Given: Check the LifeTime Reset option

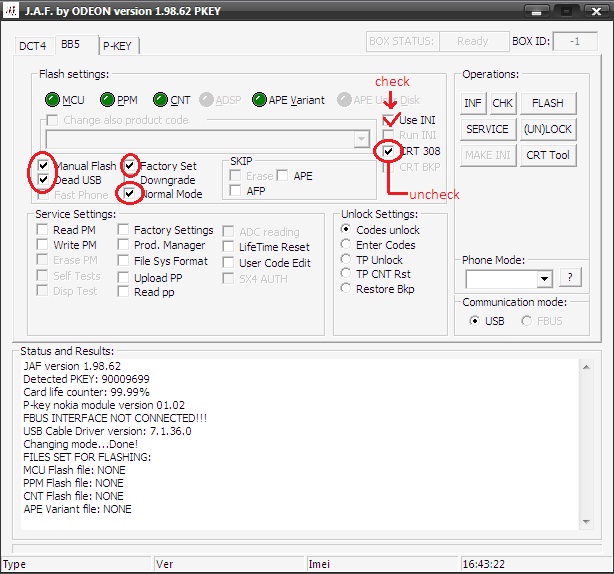Looking at the screenshot, I should 228,247.
